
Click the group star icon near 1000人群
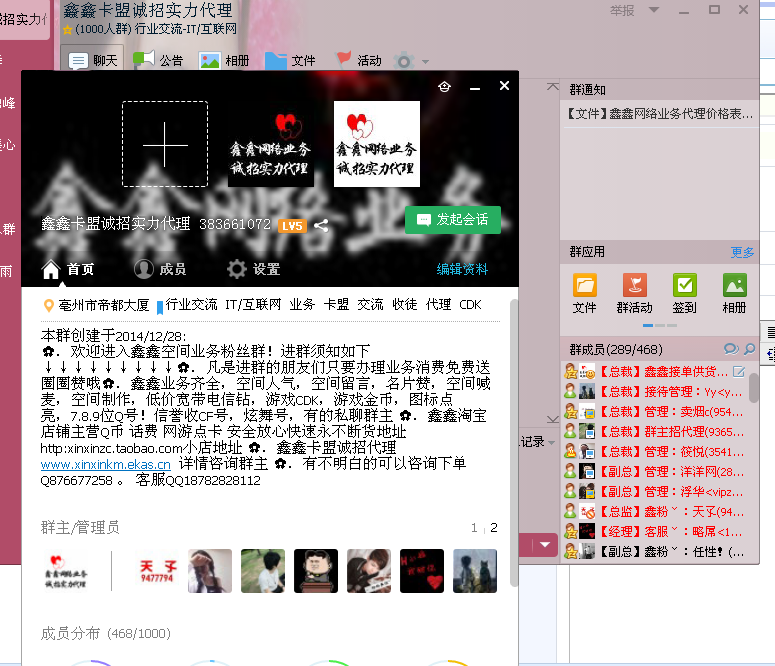tap(68, 30)
